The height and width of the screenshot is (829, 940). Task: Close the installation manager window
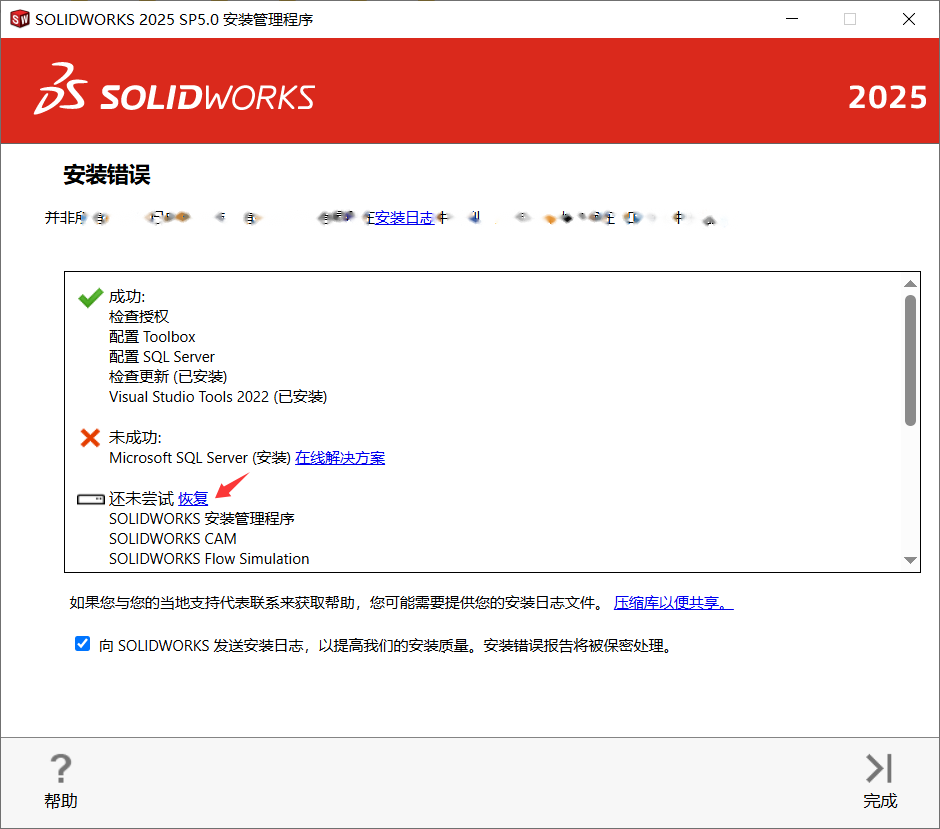point(909,19)
